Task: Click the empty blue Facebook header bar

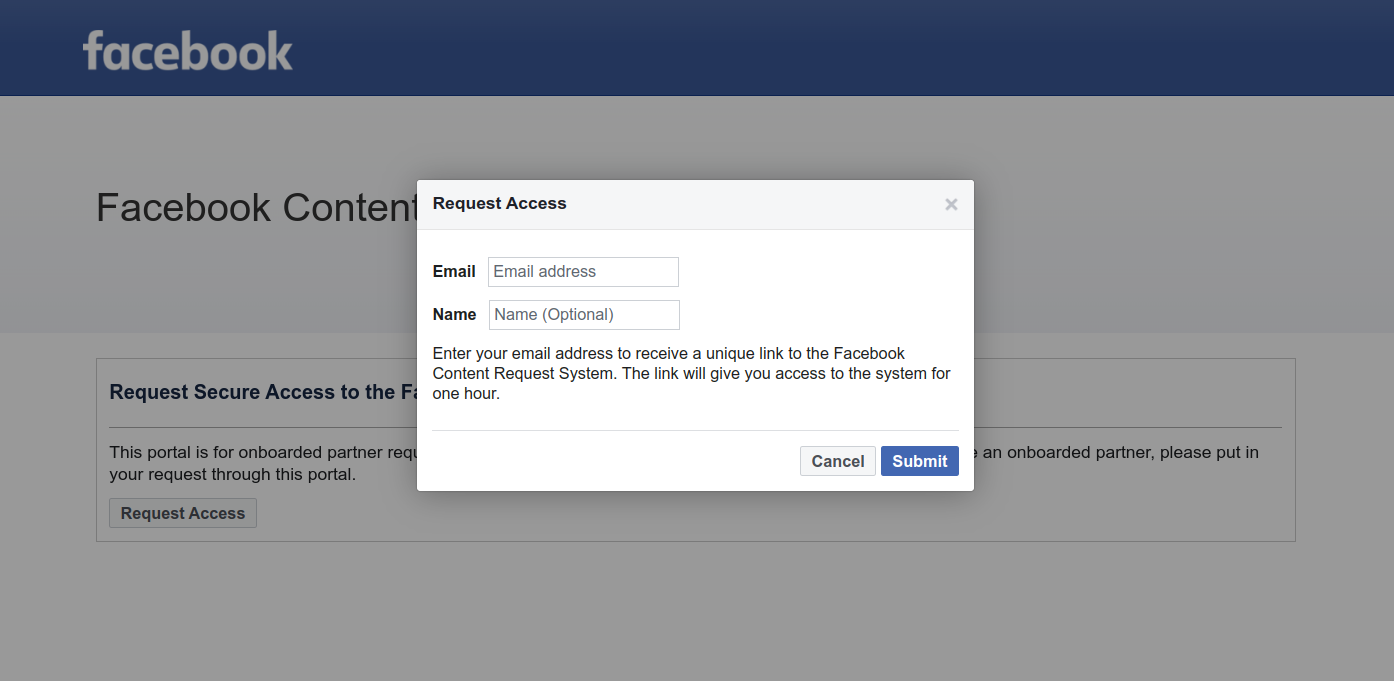Action: click(800, 48)
